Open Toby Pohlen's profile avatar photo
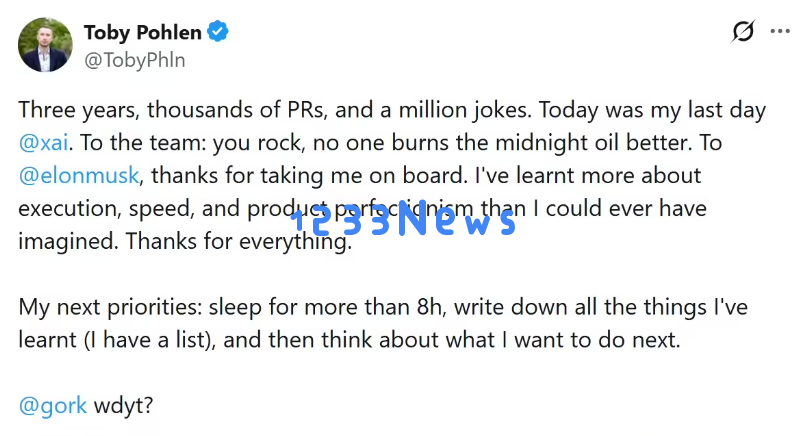The height and width of the screenshot is (436, 805). coord(45,45)
